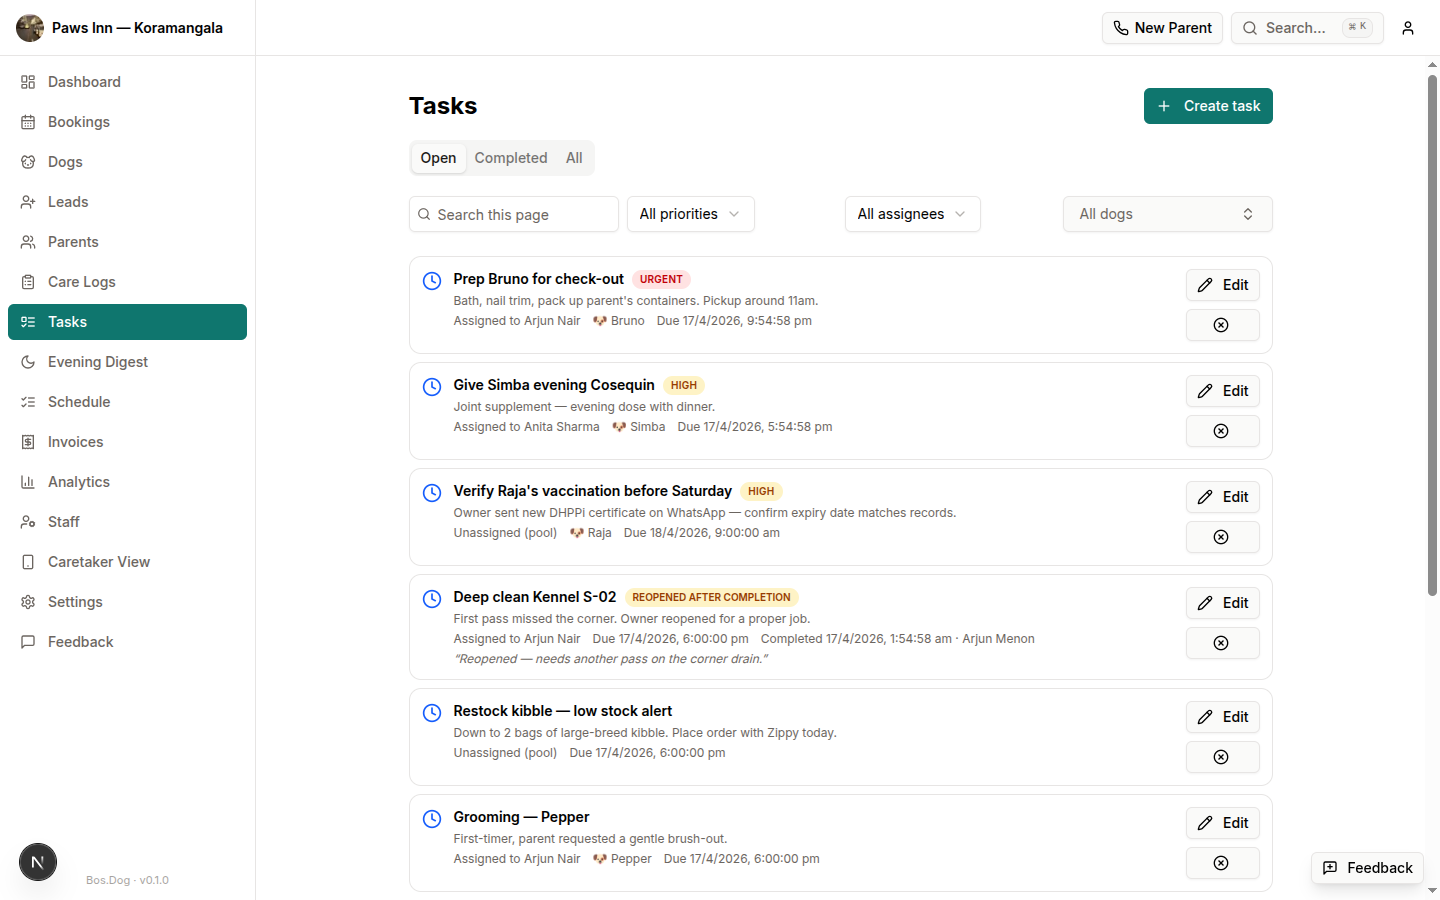Open the Dashboard grid icon in sidebar
The height and width of the screenshot is (900, 1440).
point(27,81)
